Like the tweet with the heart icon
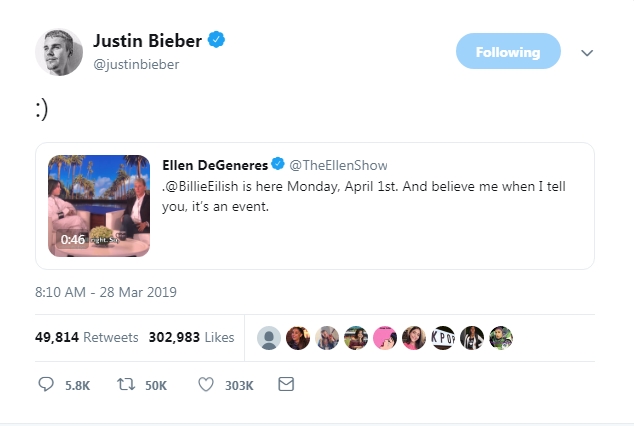 [x=206, y=384]
